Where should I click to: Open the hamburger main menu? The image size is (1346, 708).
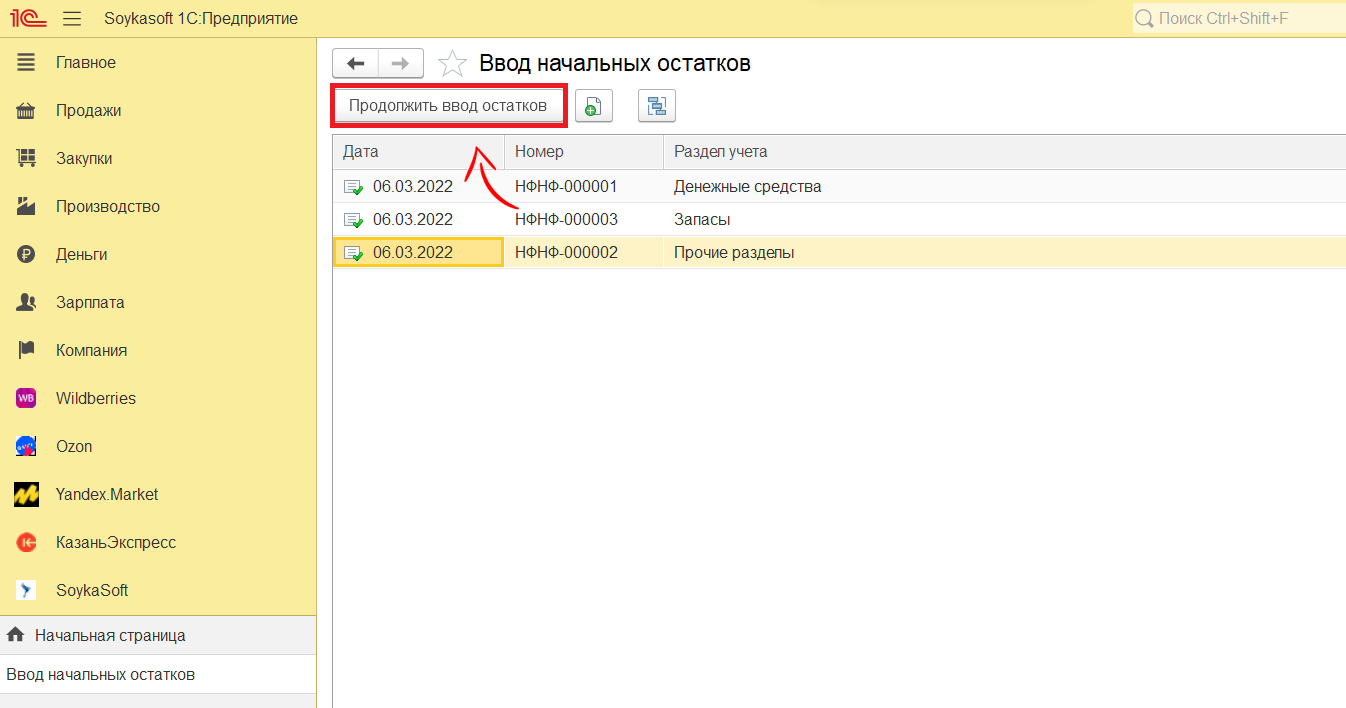pyautogui.click(x=72, y=18)
